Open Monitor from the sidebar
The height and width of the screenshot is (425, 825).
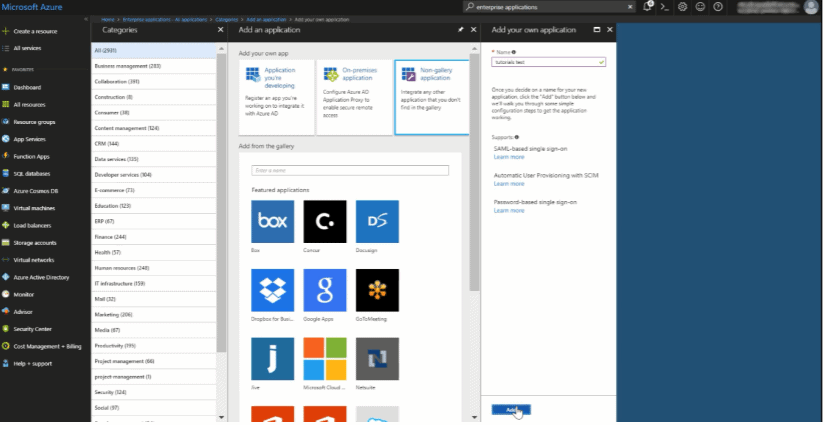coord(23,295)
